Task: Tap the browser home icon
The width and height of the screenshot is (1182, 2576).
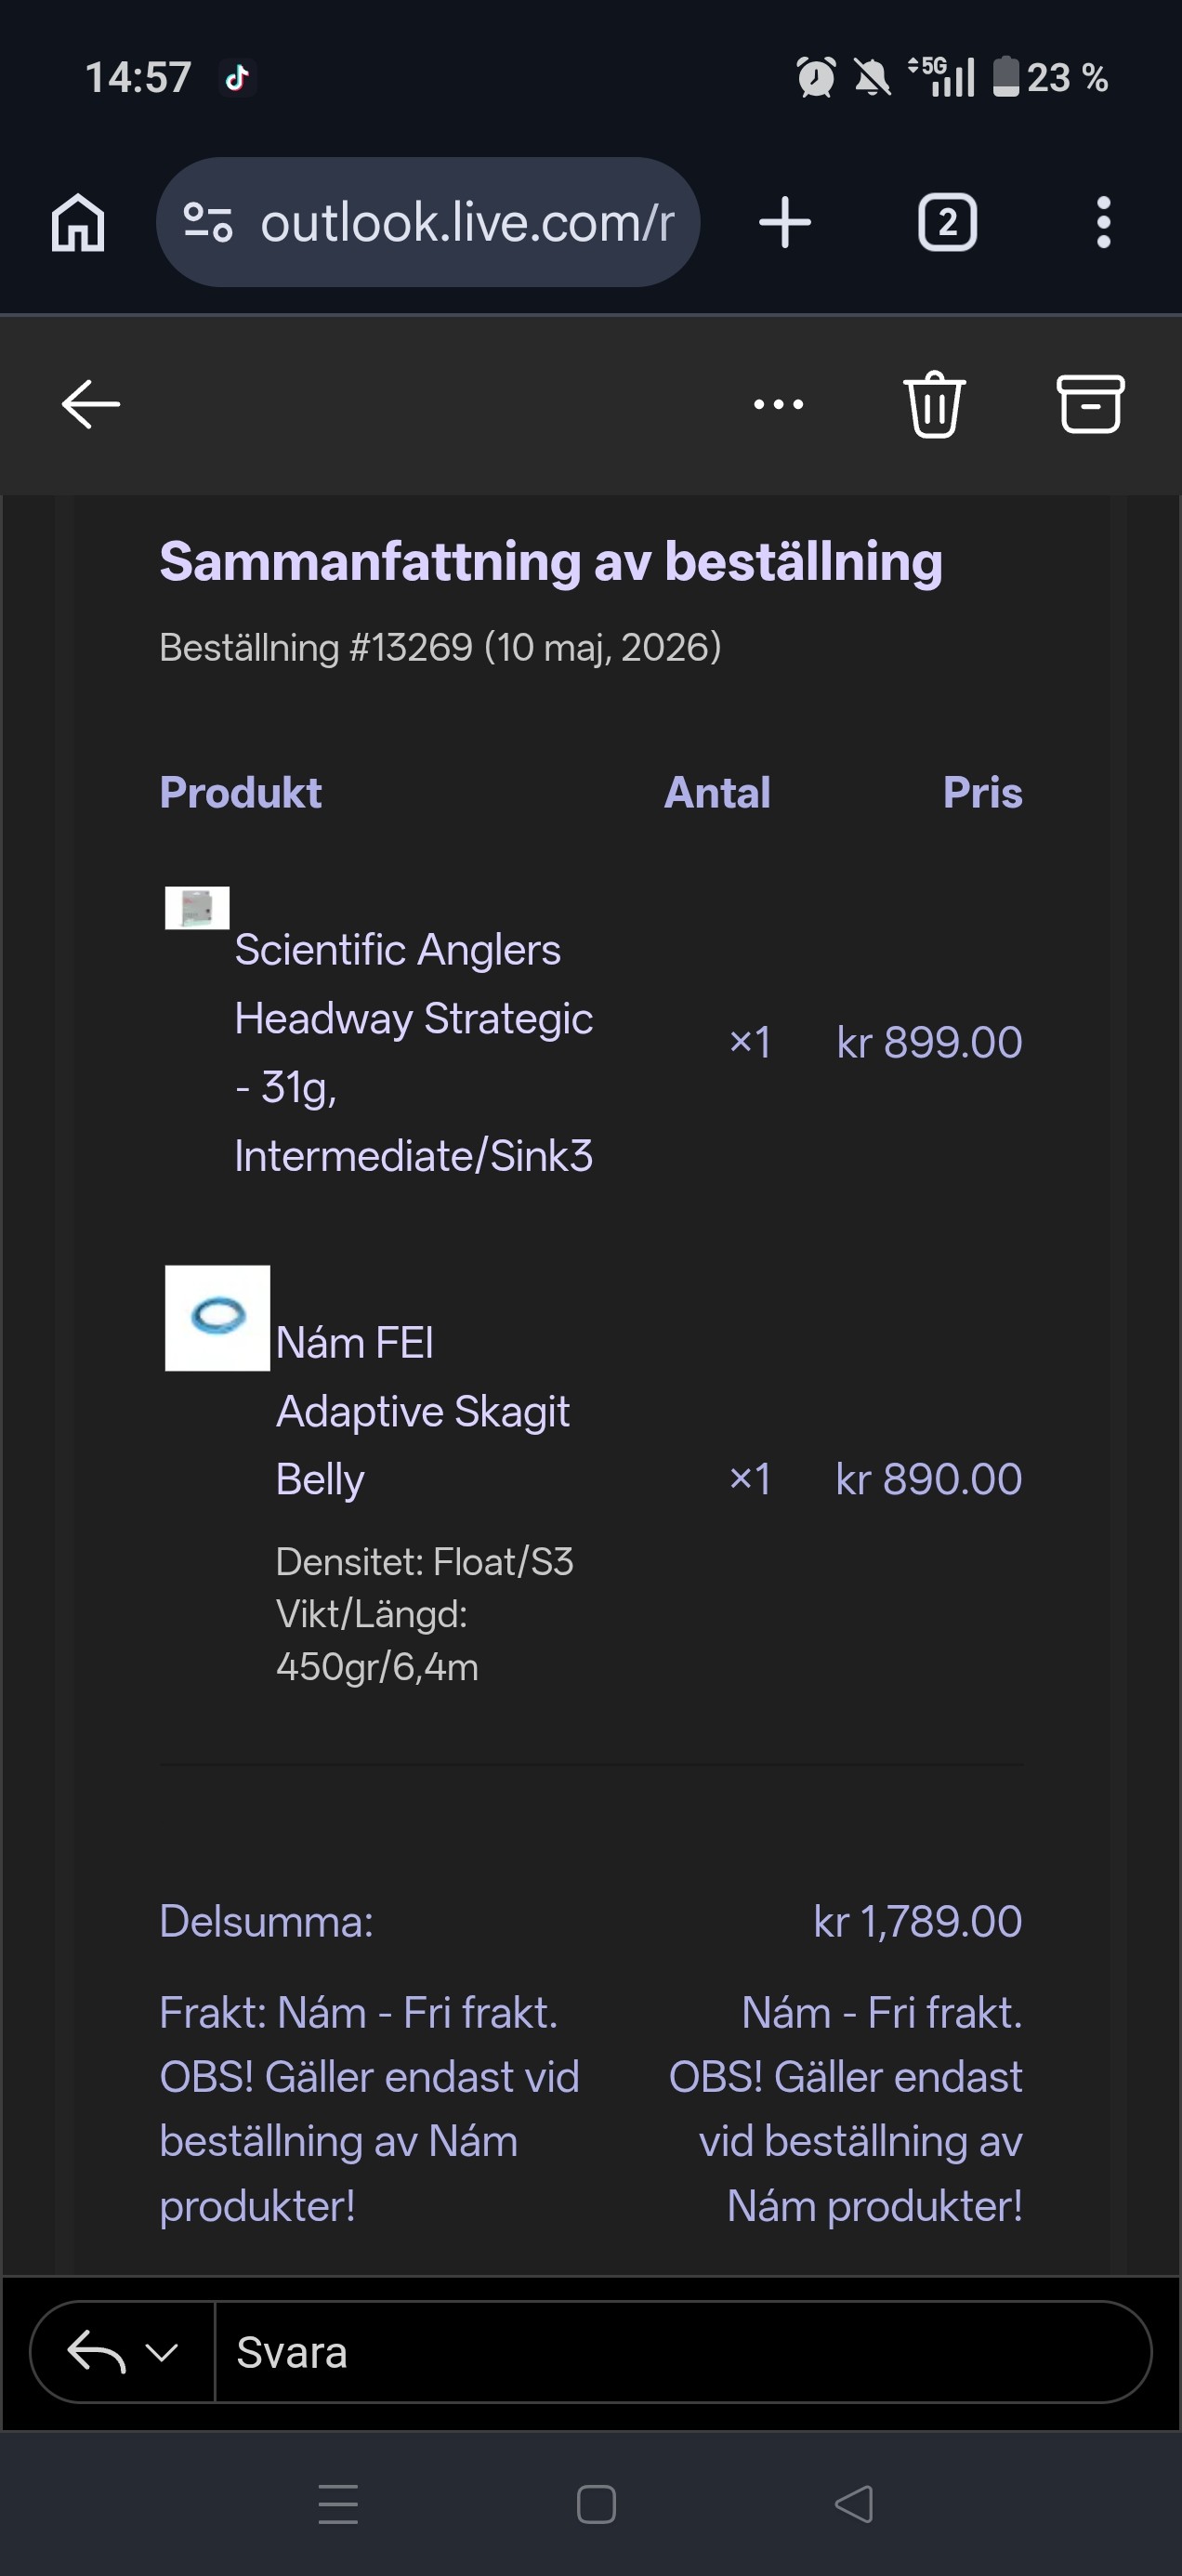Action: pos(78,222)
